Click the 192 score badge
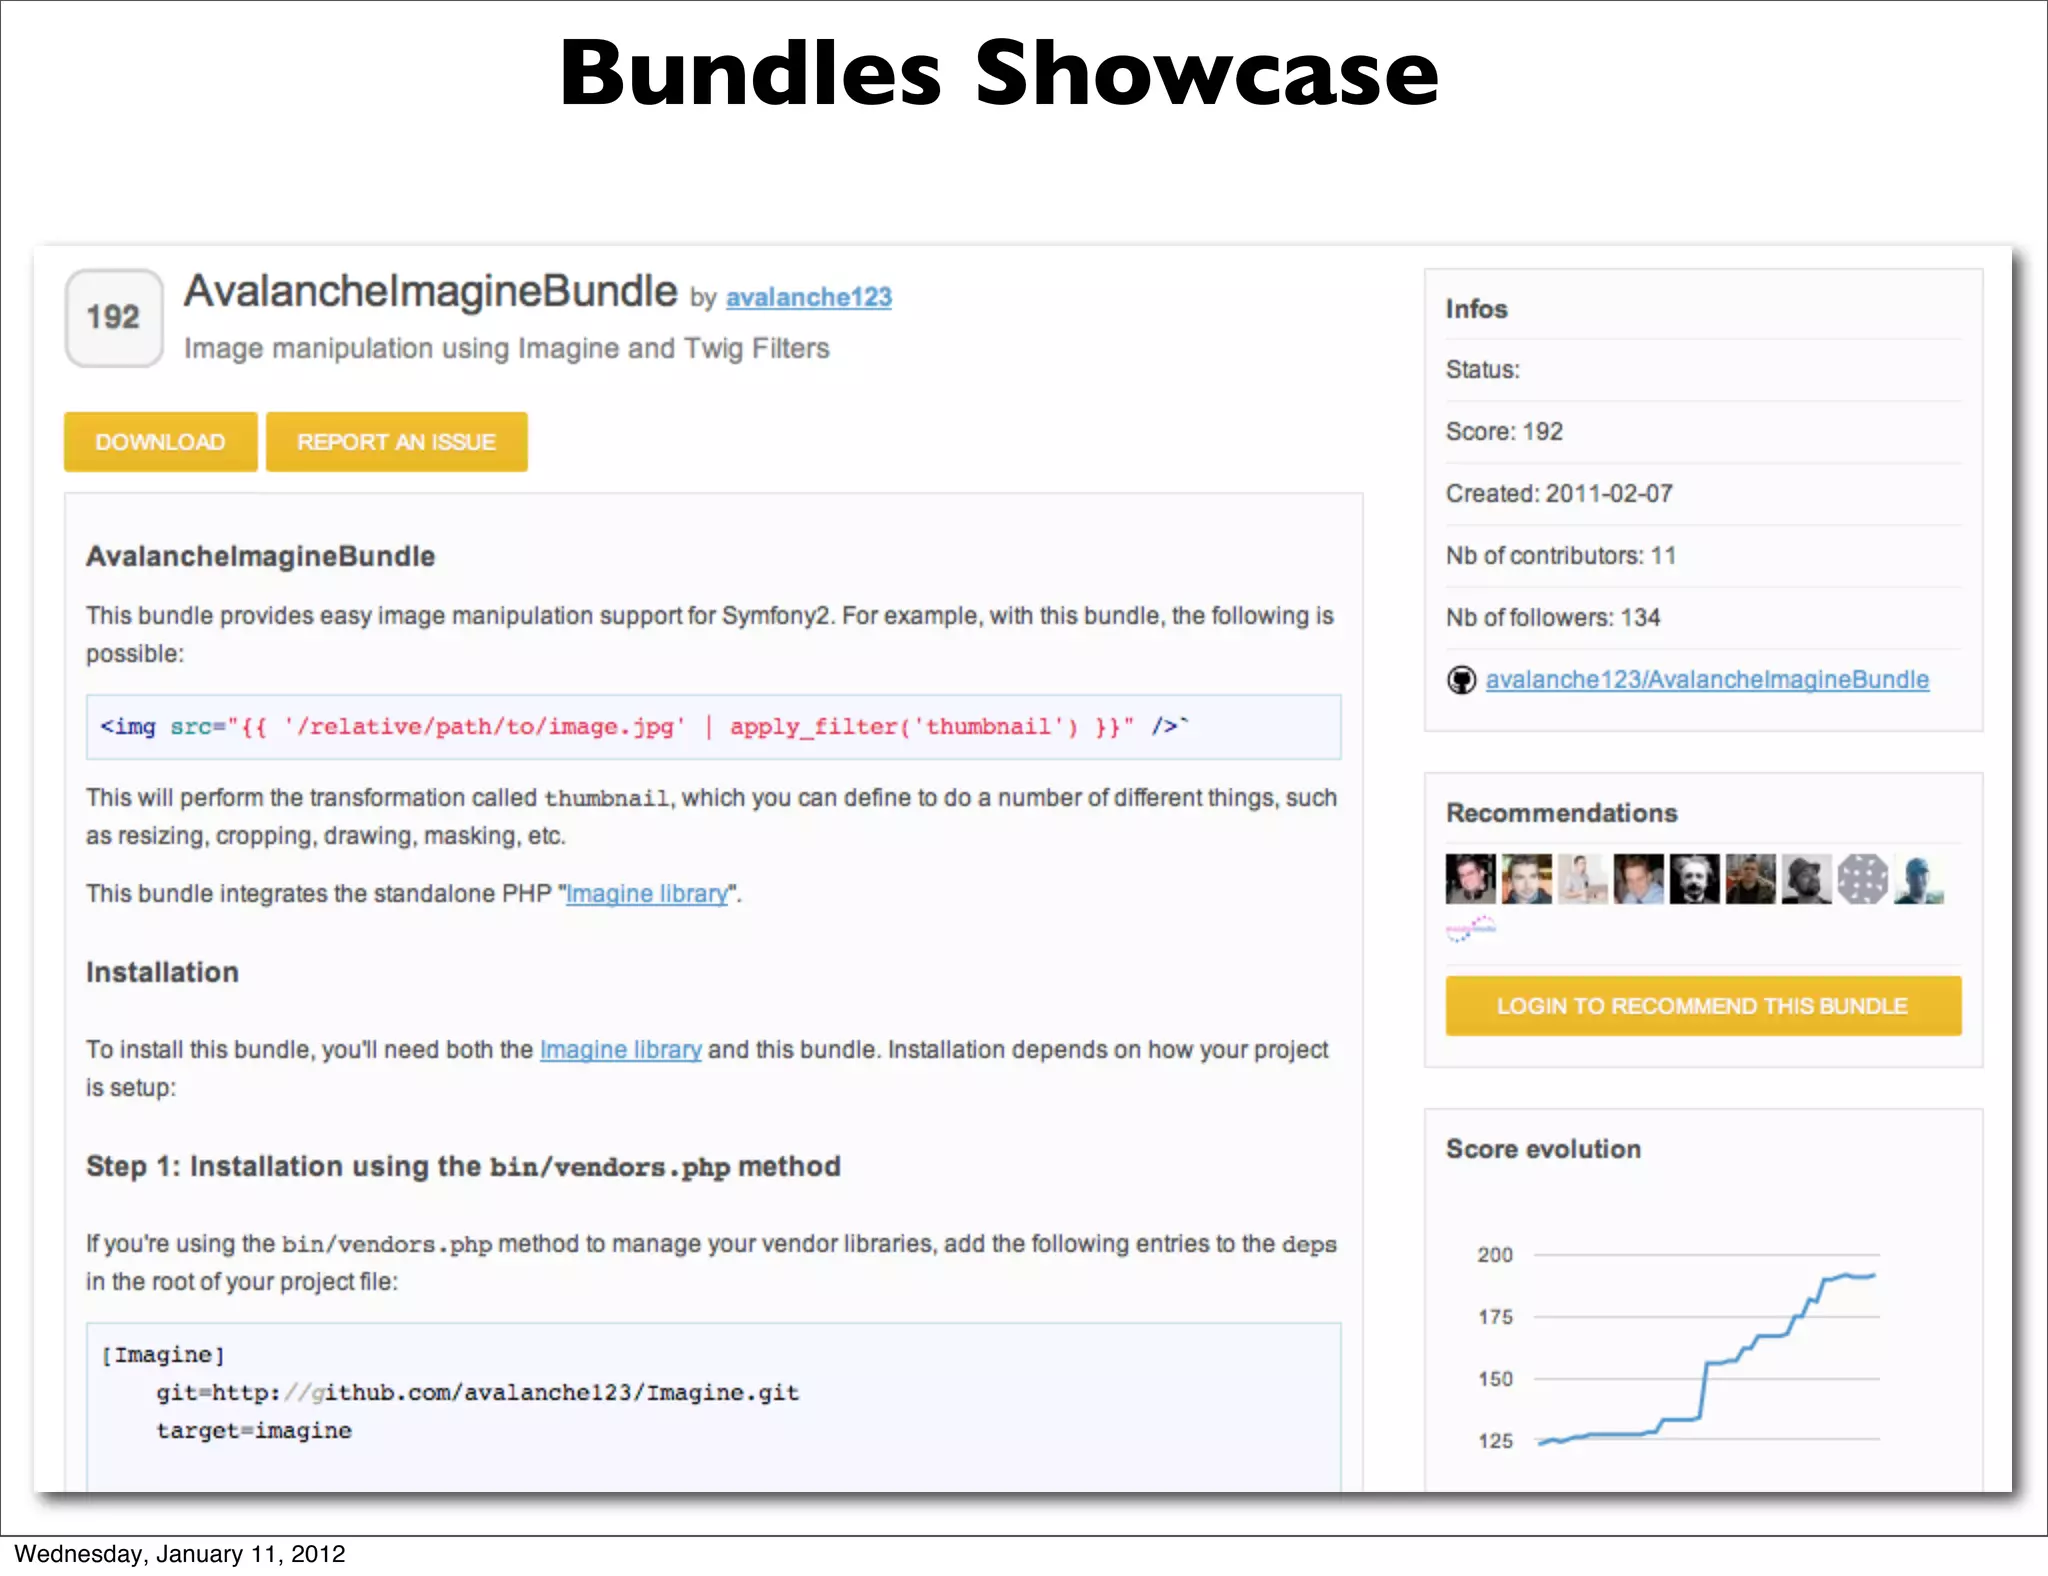 coord(114,318)
